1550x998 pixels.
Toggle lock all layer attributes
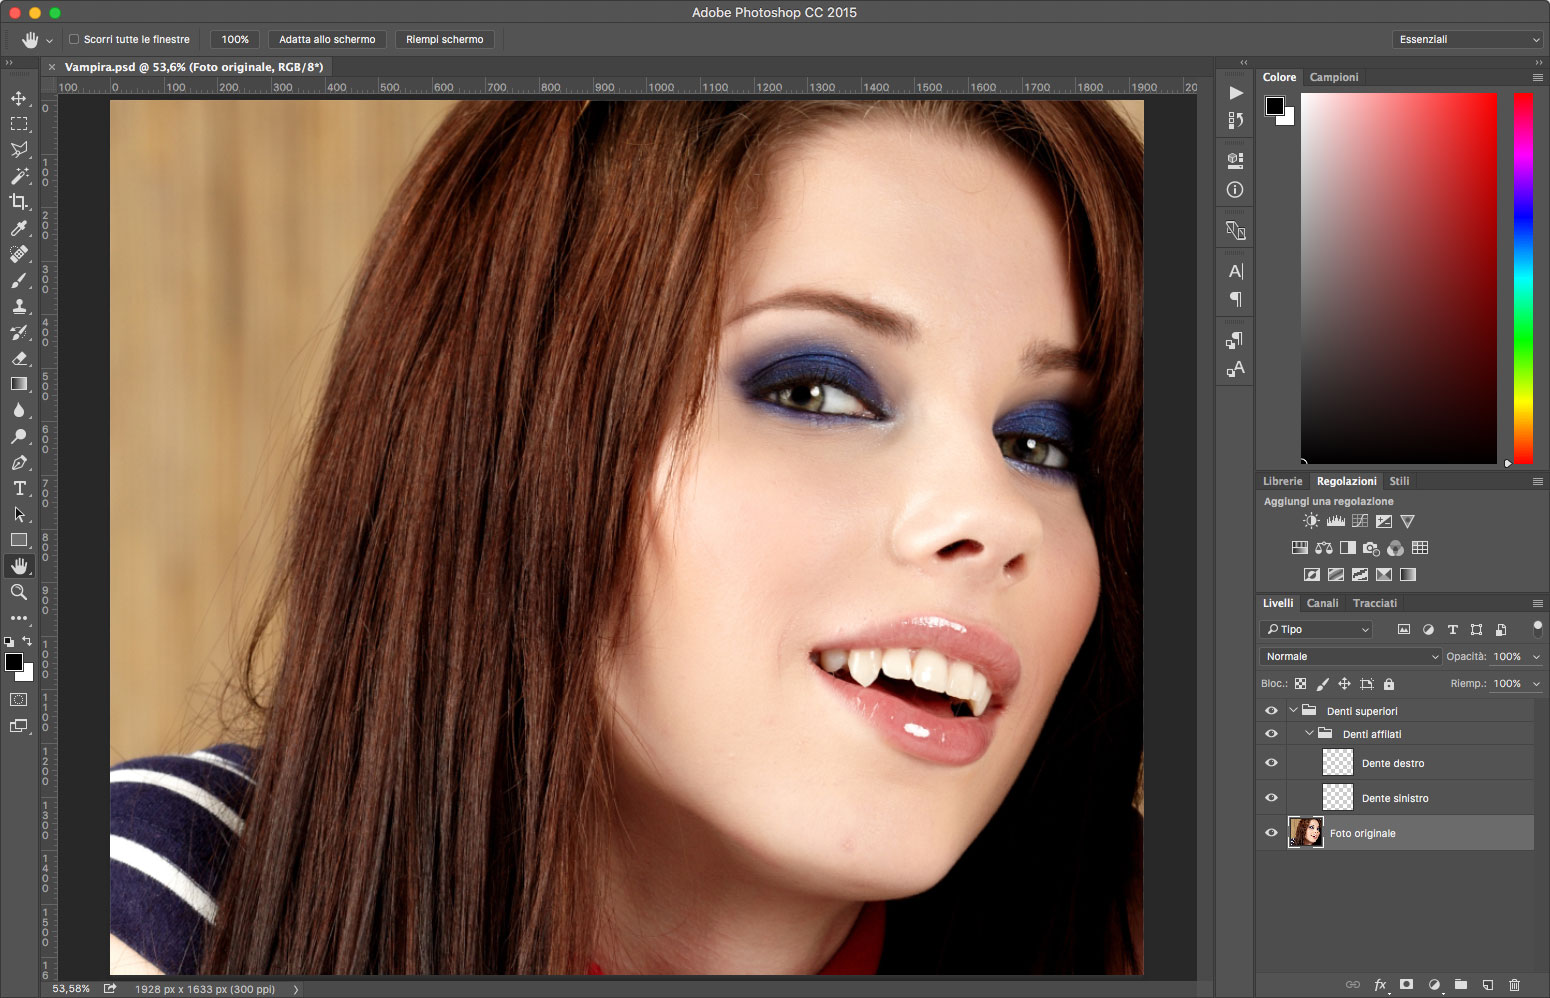[x=1389, y=684]
